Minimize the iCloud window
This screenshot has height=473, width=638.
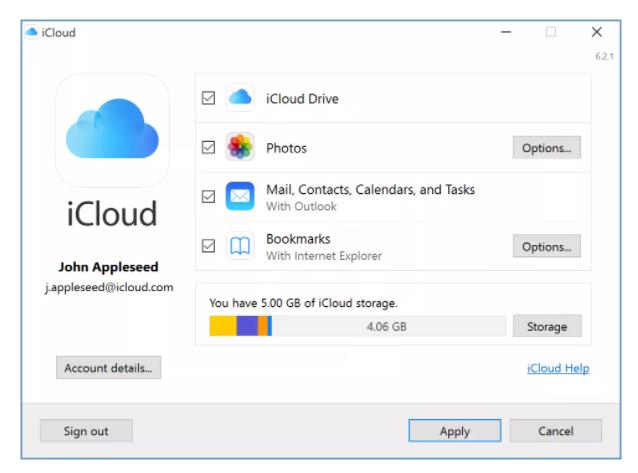(x=506, y=32)
